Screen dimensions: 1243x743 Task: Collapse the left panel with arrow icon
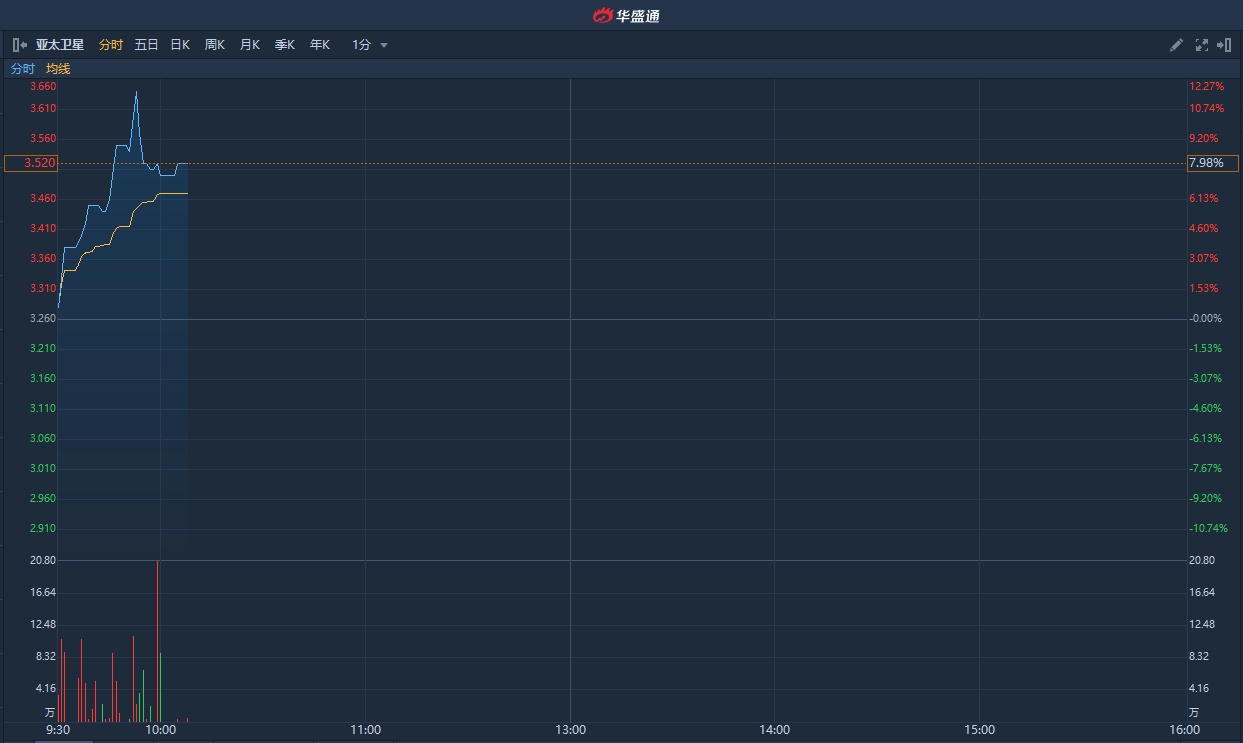click(x=19, y=45)
